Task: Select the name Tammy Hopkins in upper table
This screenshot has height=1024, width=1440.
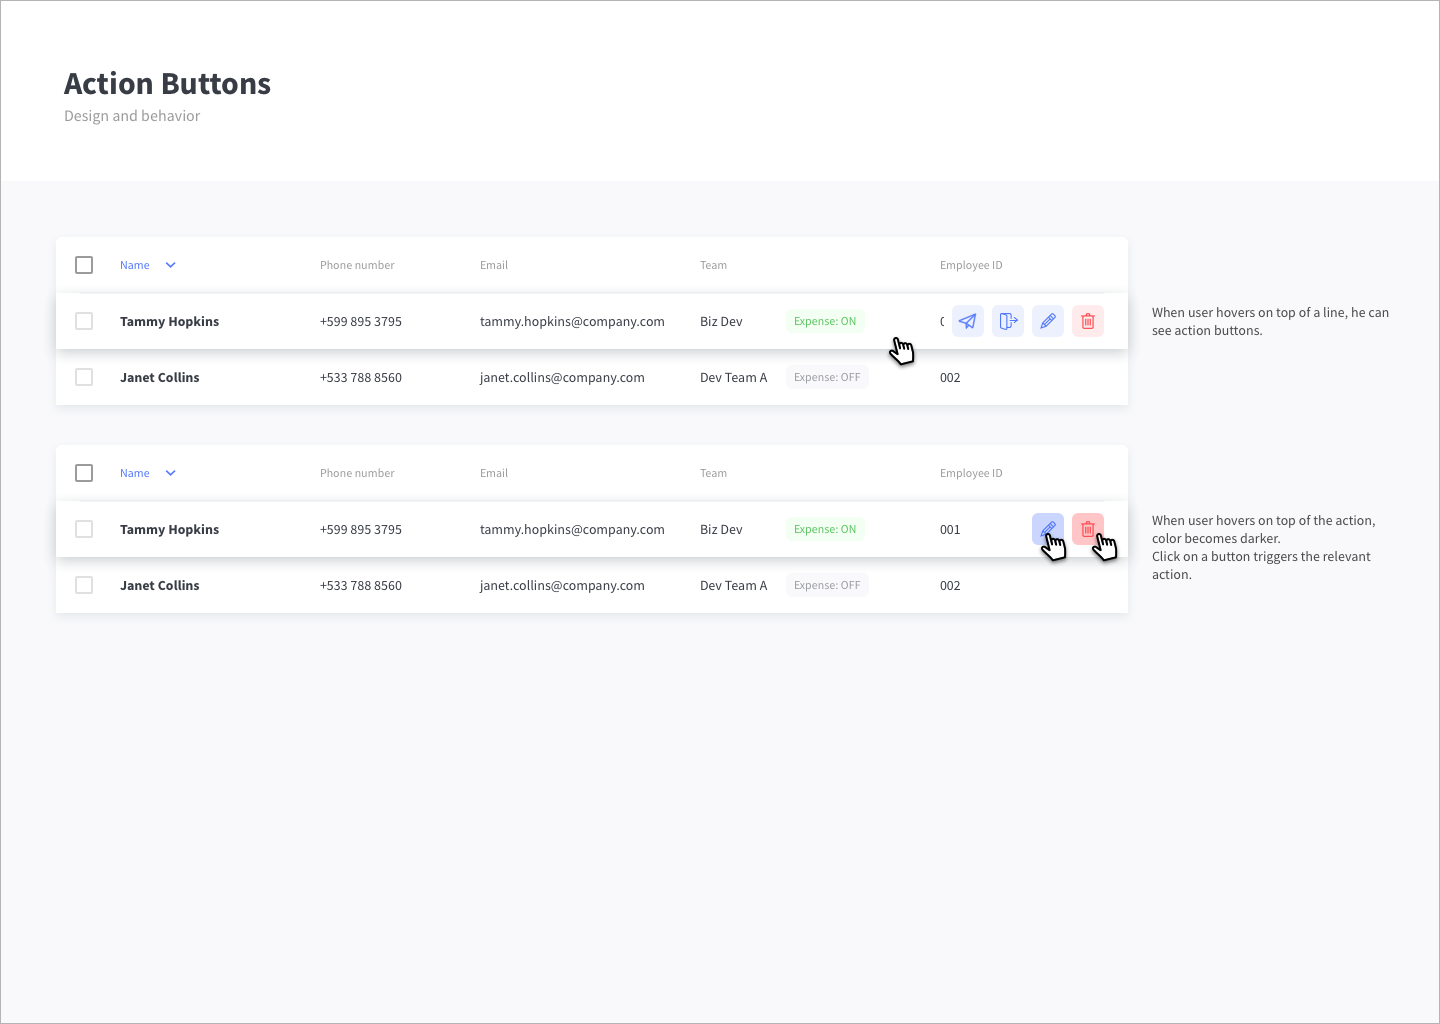Action: coord(169,321)
